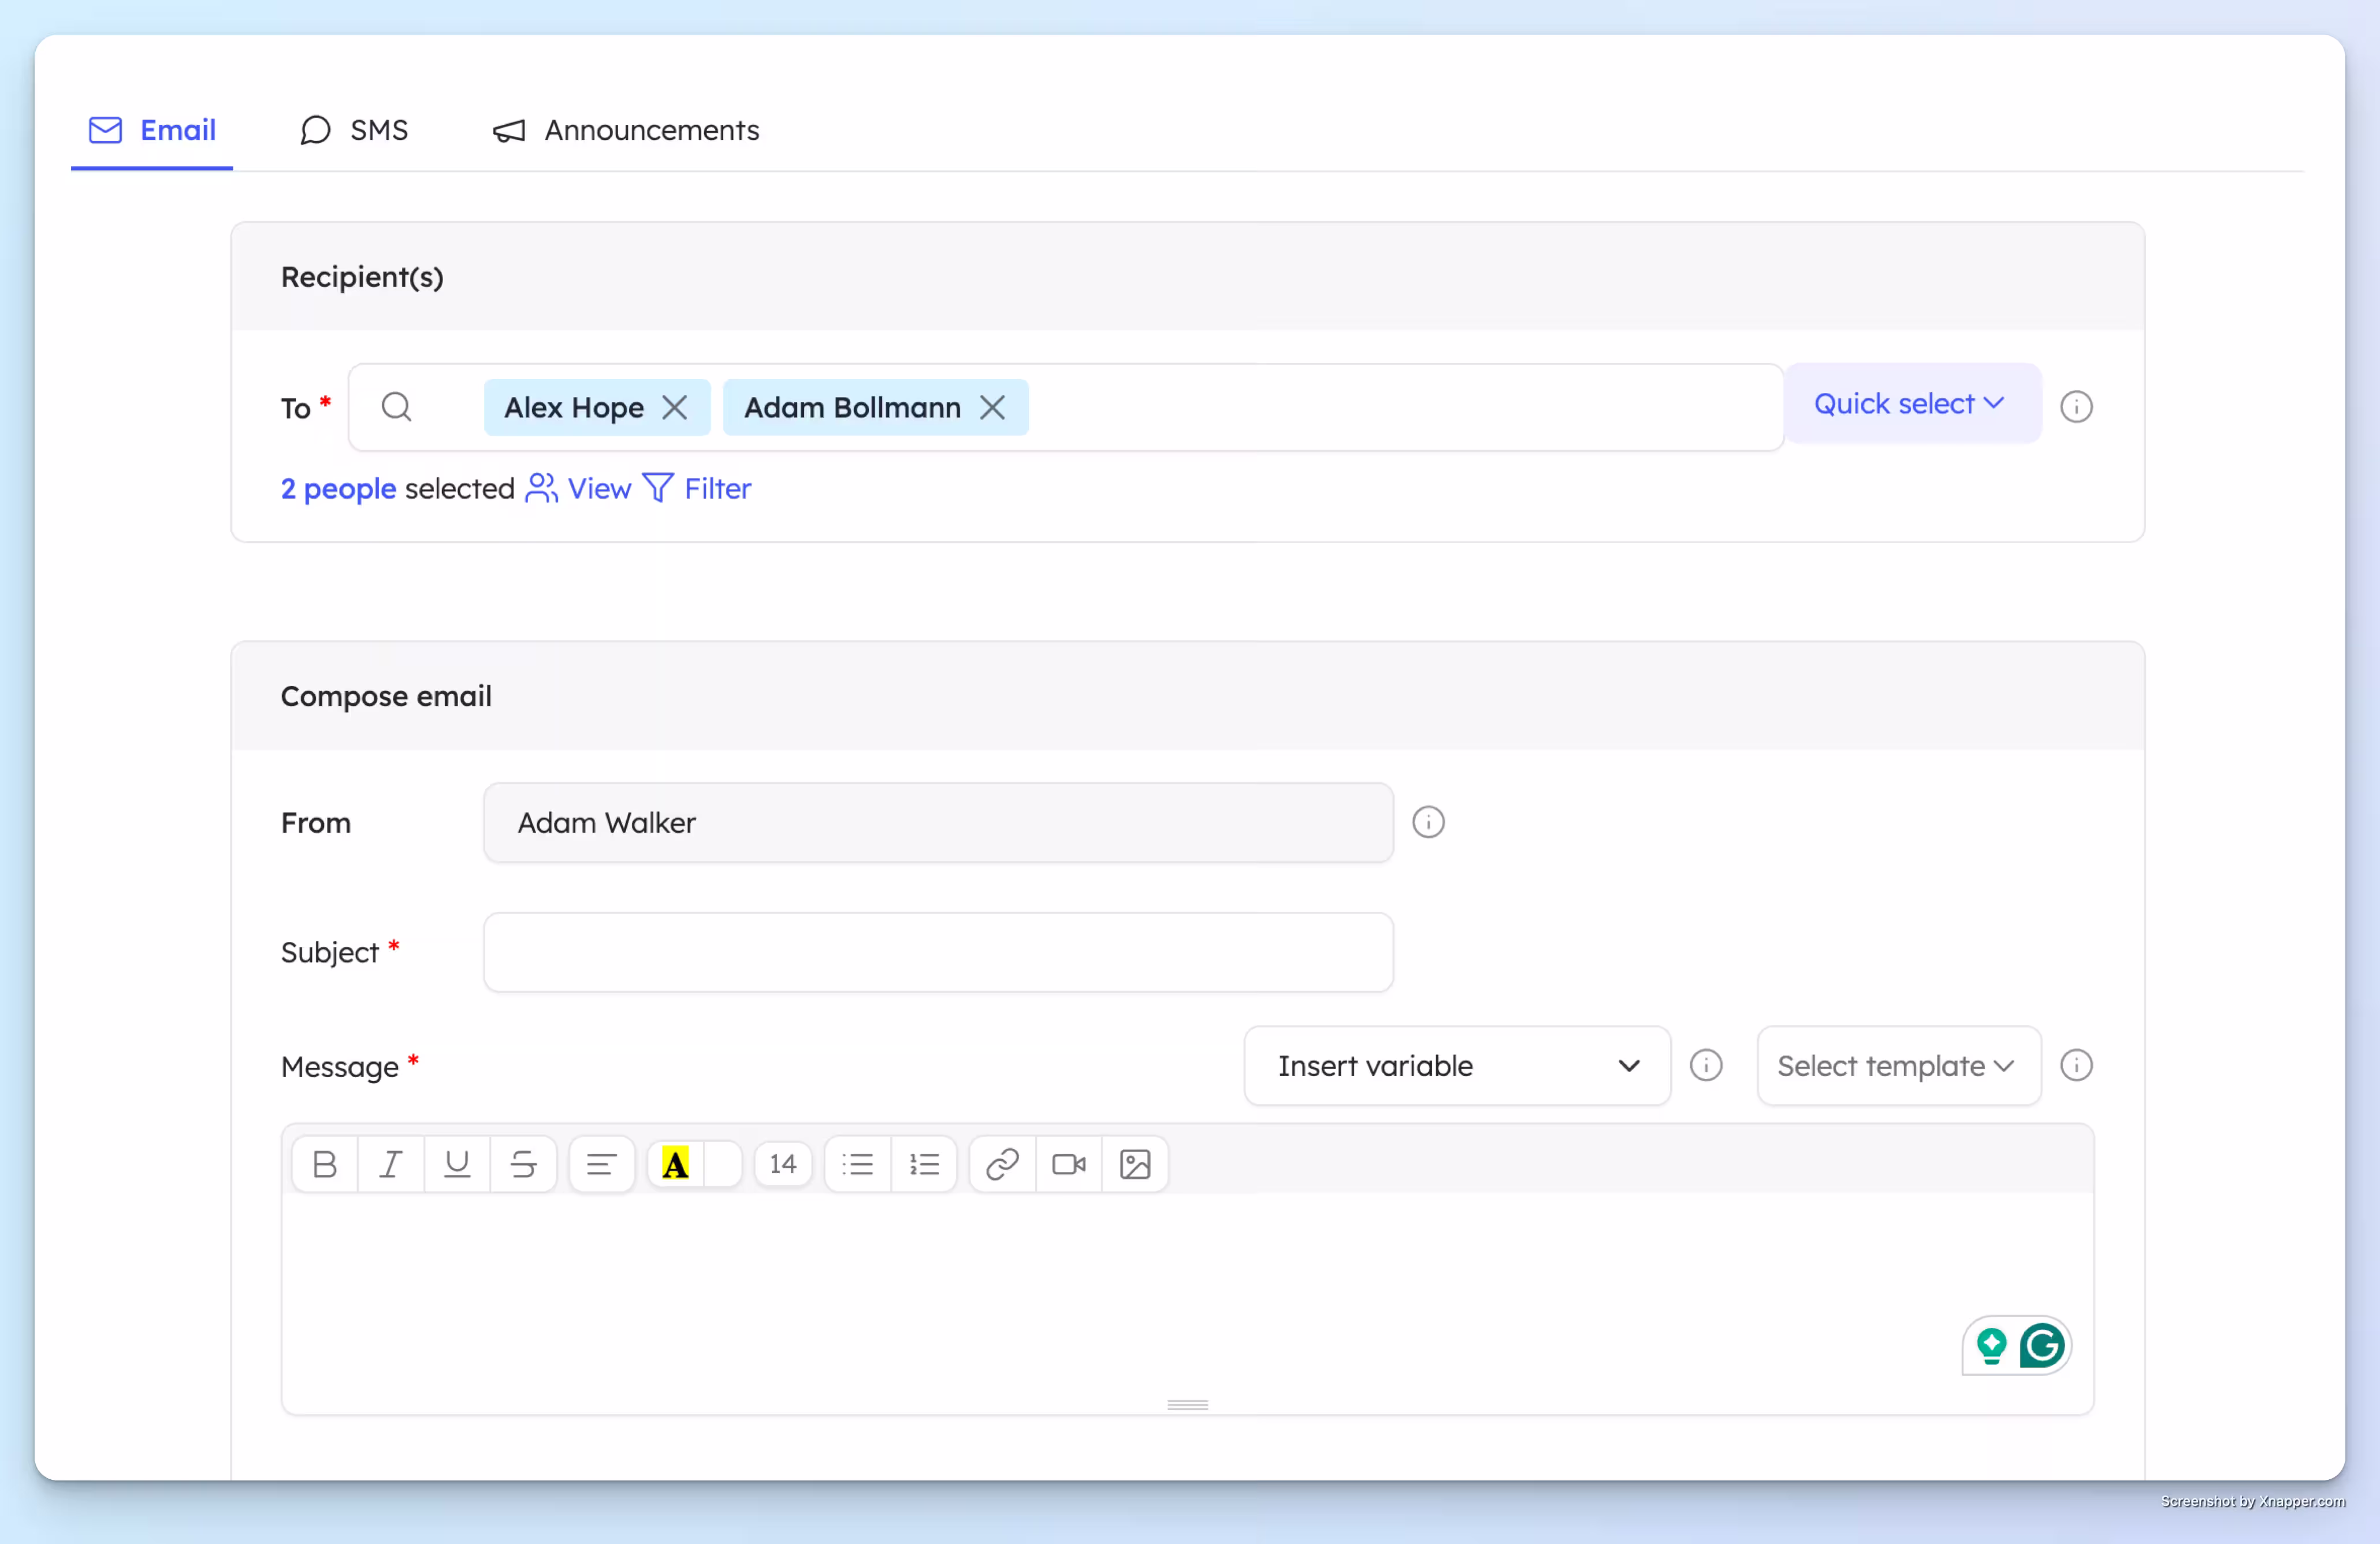2380x1544 pixels.
Task: Open paragraph alignment options
Action: click(601, 1164)
